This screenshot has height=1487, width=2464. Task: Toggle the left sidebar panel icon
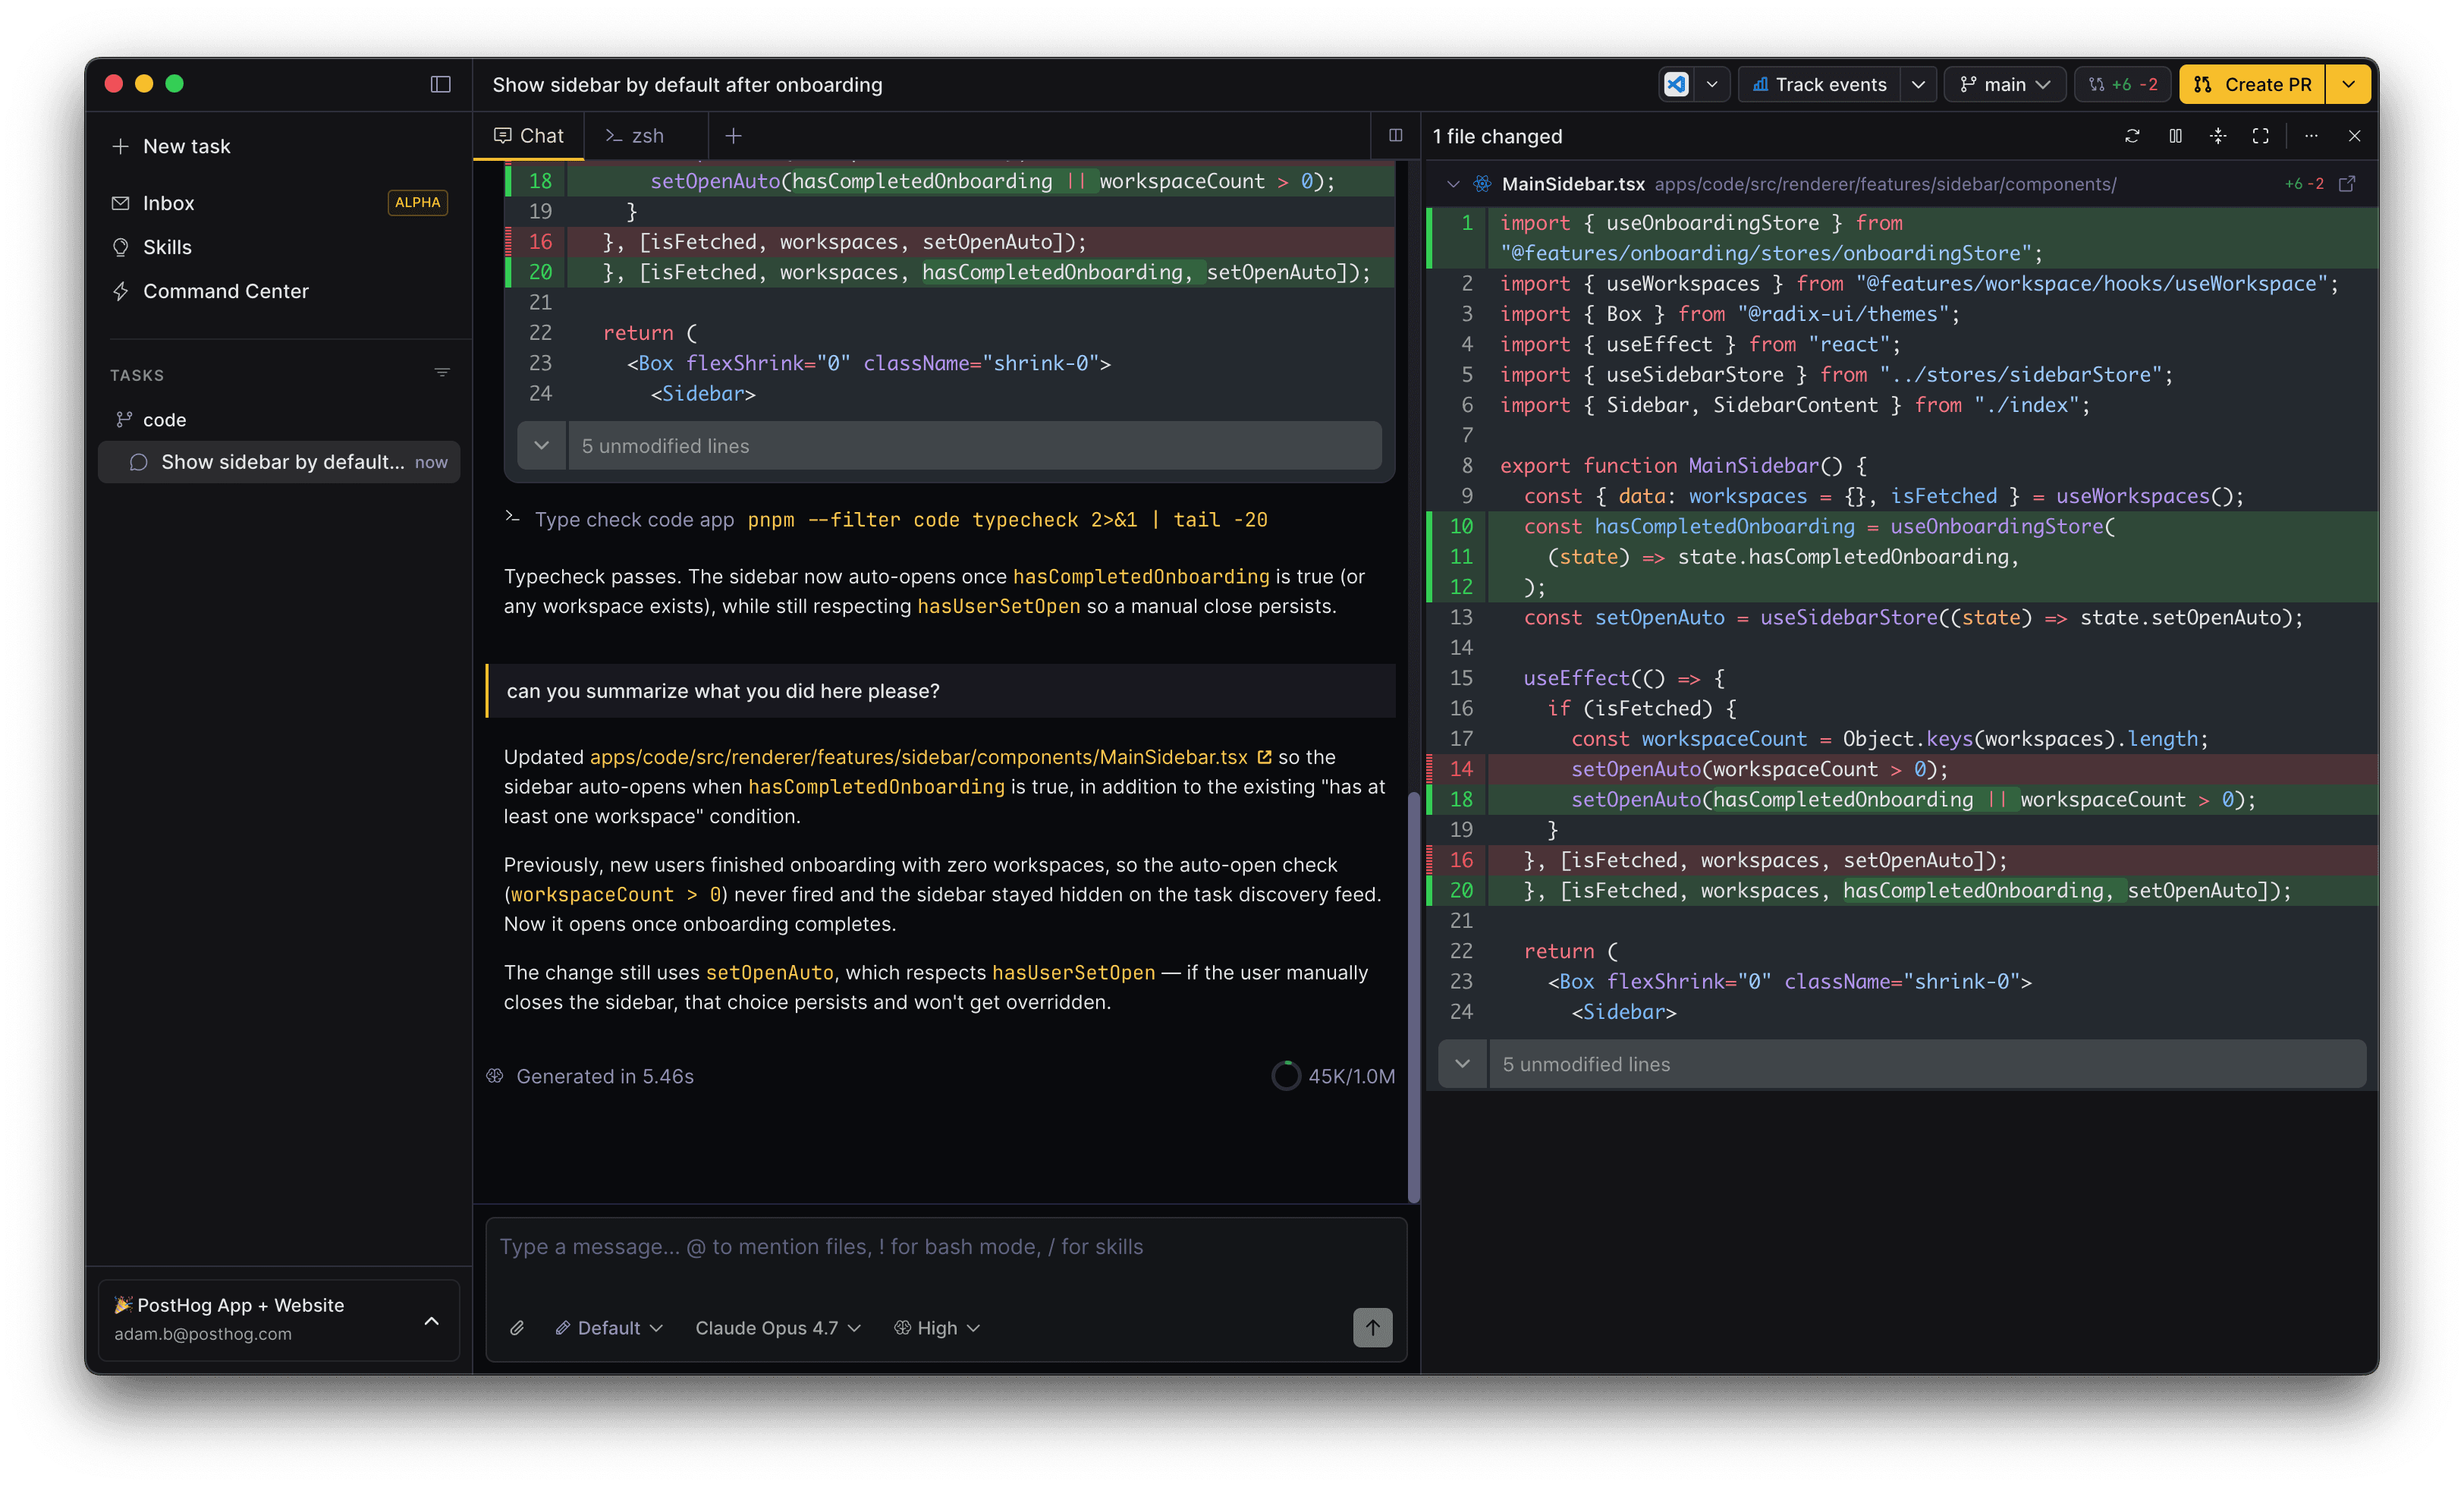tap(440, 84)
